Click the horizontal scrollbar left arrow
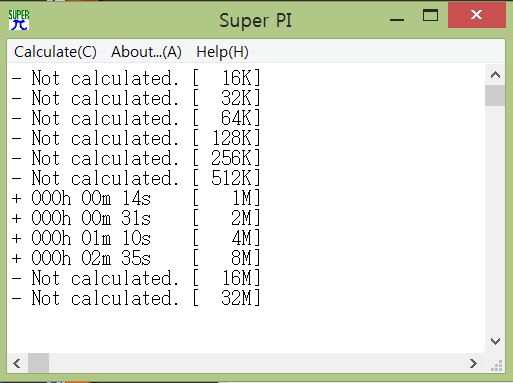Image resolution: width=513 pixels, height=383 pixels. (x=17, y=363)
